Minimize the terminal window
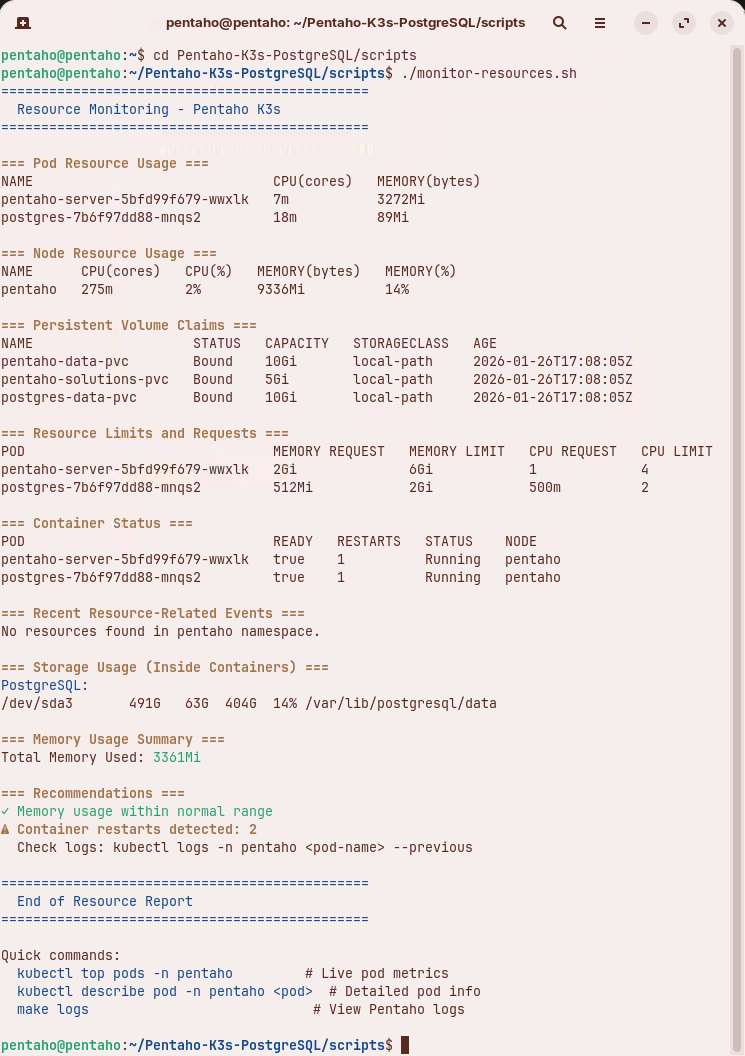Screen dimensions: 745x1056 point(646,22)
